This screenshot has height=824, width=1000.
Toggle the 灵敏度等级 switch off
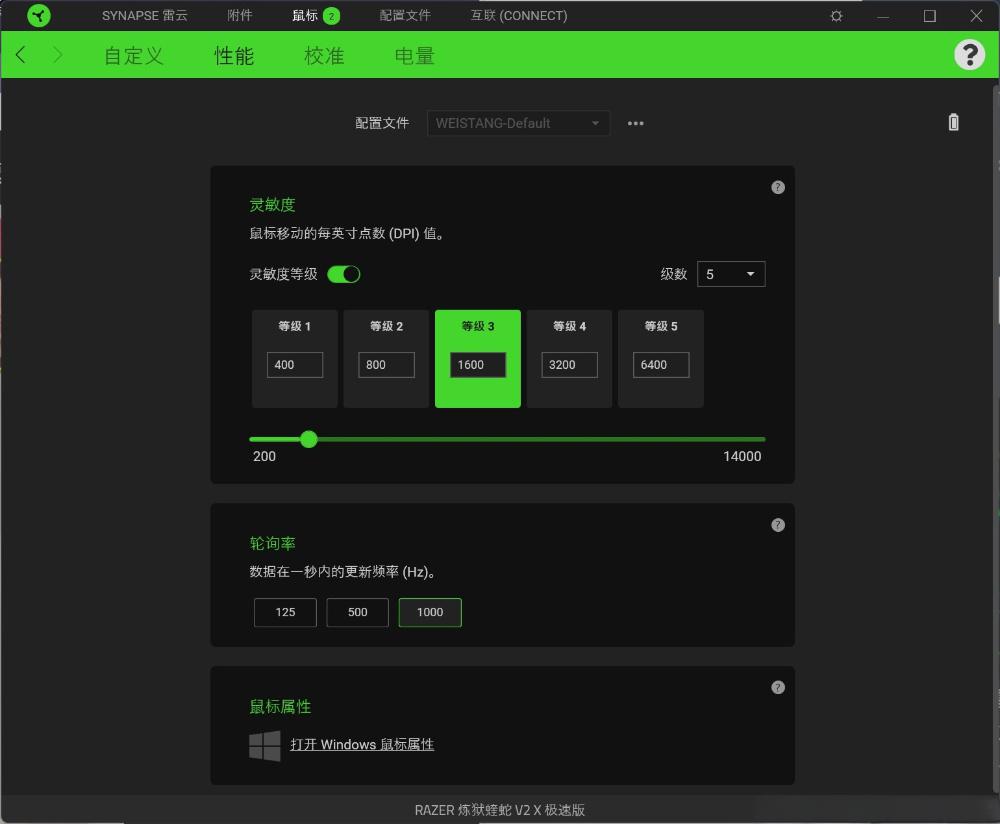344,274
